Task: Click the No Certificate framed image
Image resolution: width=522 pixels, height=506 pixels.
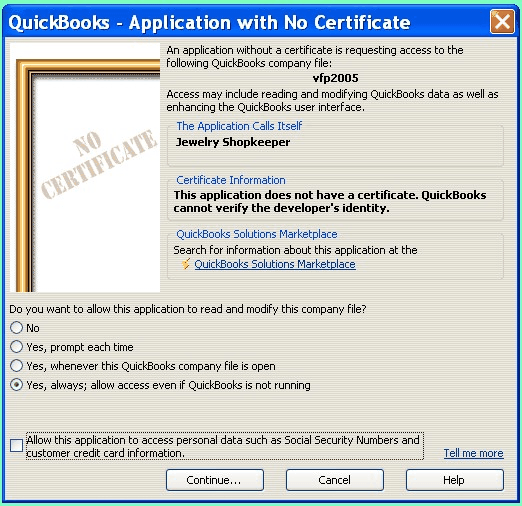Action: tap(85, 167)
